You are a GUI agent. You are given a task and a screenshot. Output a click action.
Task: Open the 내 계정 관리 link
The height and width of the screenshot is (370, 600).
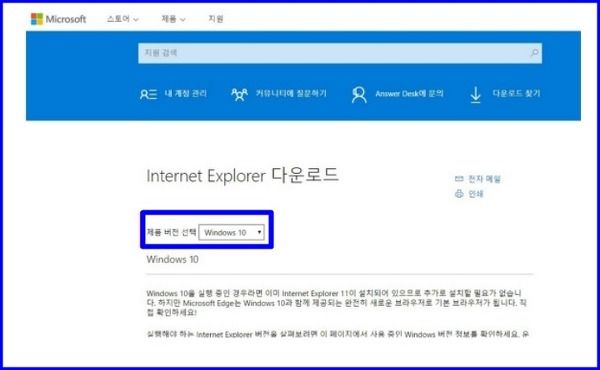(186, 93)
